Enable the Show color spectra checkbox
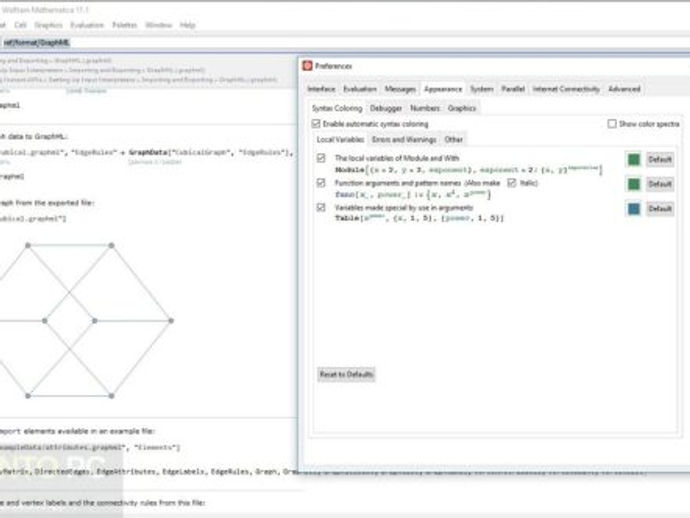Screen dimensions: 690x518 [612, 124]
